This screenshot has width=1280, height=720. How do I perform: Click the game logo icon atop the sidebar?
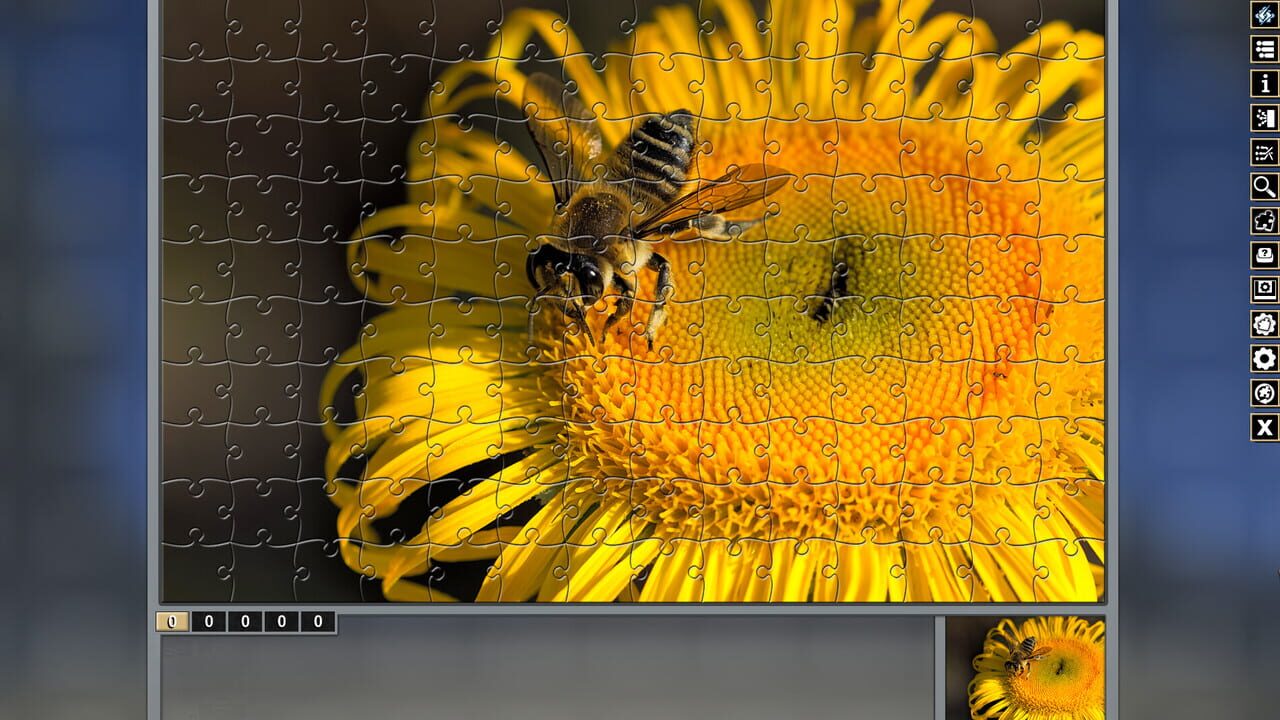(1265, 15)
